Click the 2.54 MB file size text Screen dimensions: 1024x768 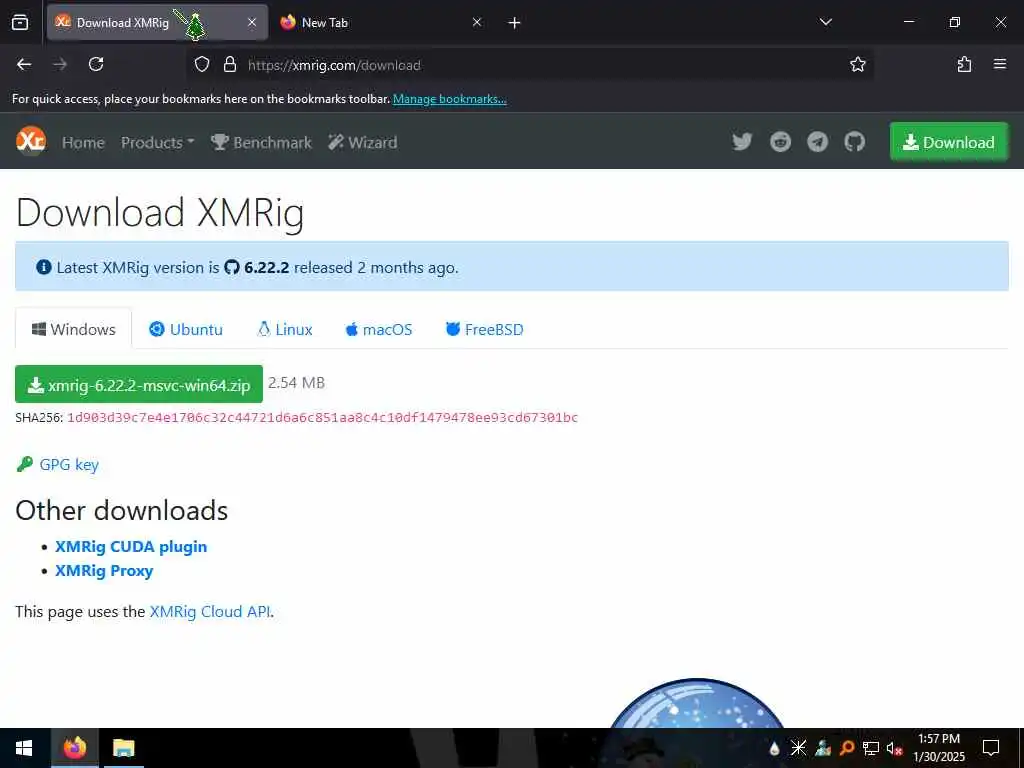click(x=296, y=383)
